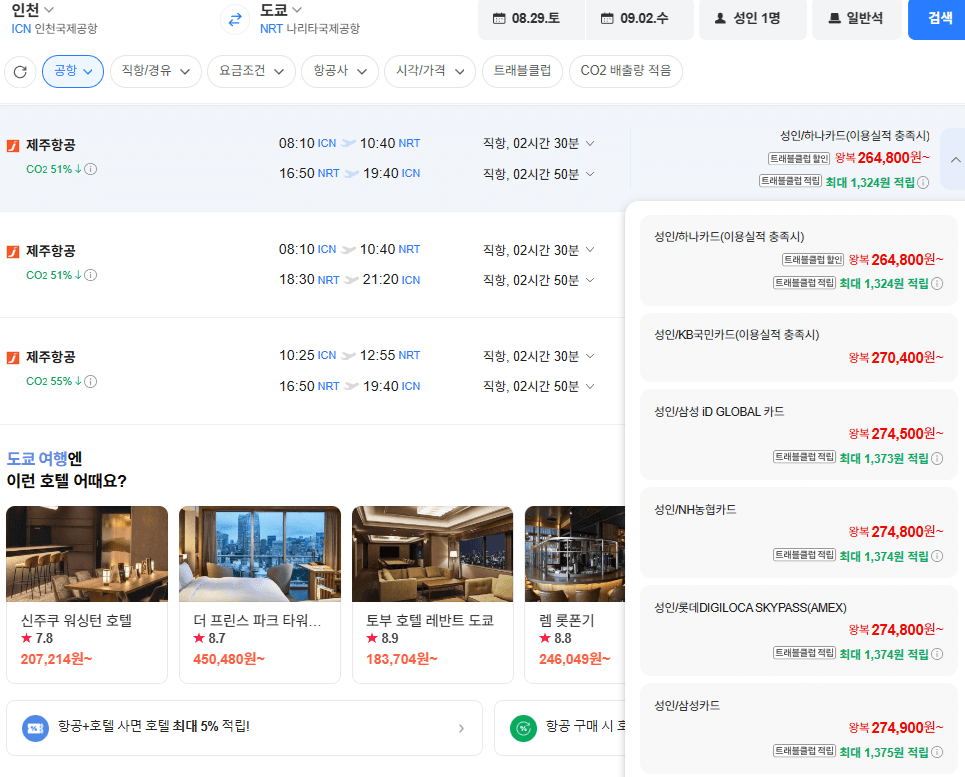This screenshot has height=777, width=965.
Task: Change return date 09.02.수
Action: pyautogui.click(x=639, y=19)
